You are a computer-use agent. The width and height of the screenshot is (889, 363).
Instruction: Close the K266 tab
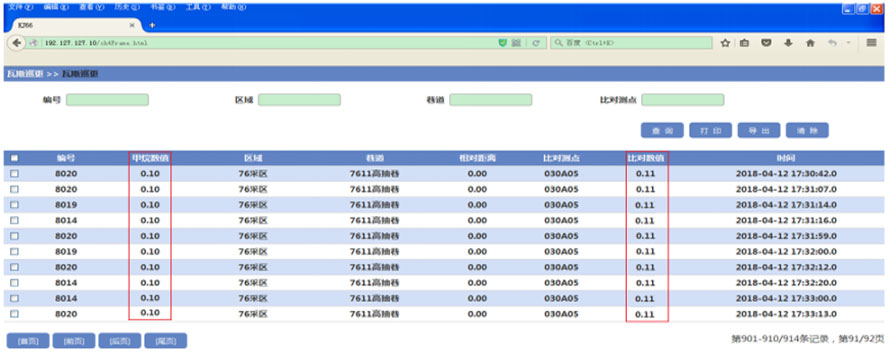tap(132, 26)
